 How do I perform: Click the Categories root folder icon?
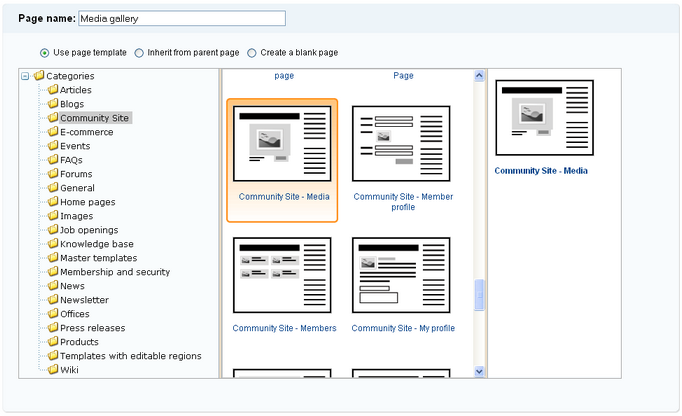[x=39, y=76]
